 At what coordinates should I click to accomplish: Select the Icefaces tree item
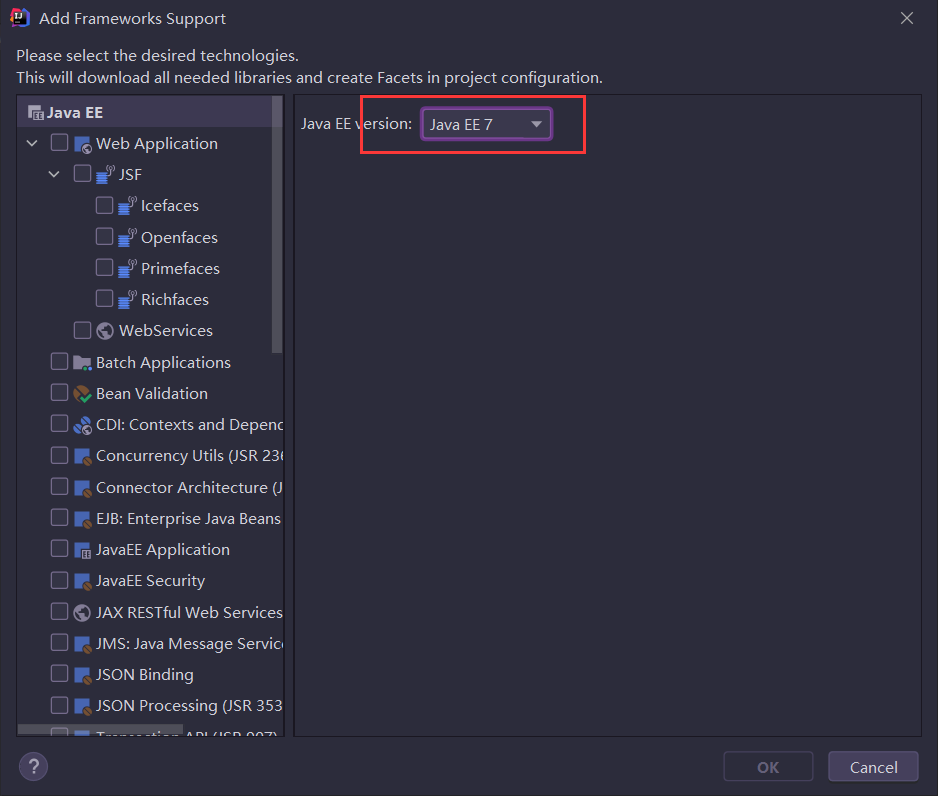(x=169, y=206)
